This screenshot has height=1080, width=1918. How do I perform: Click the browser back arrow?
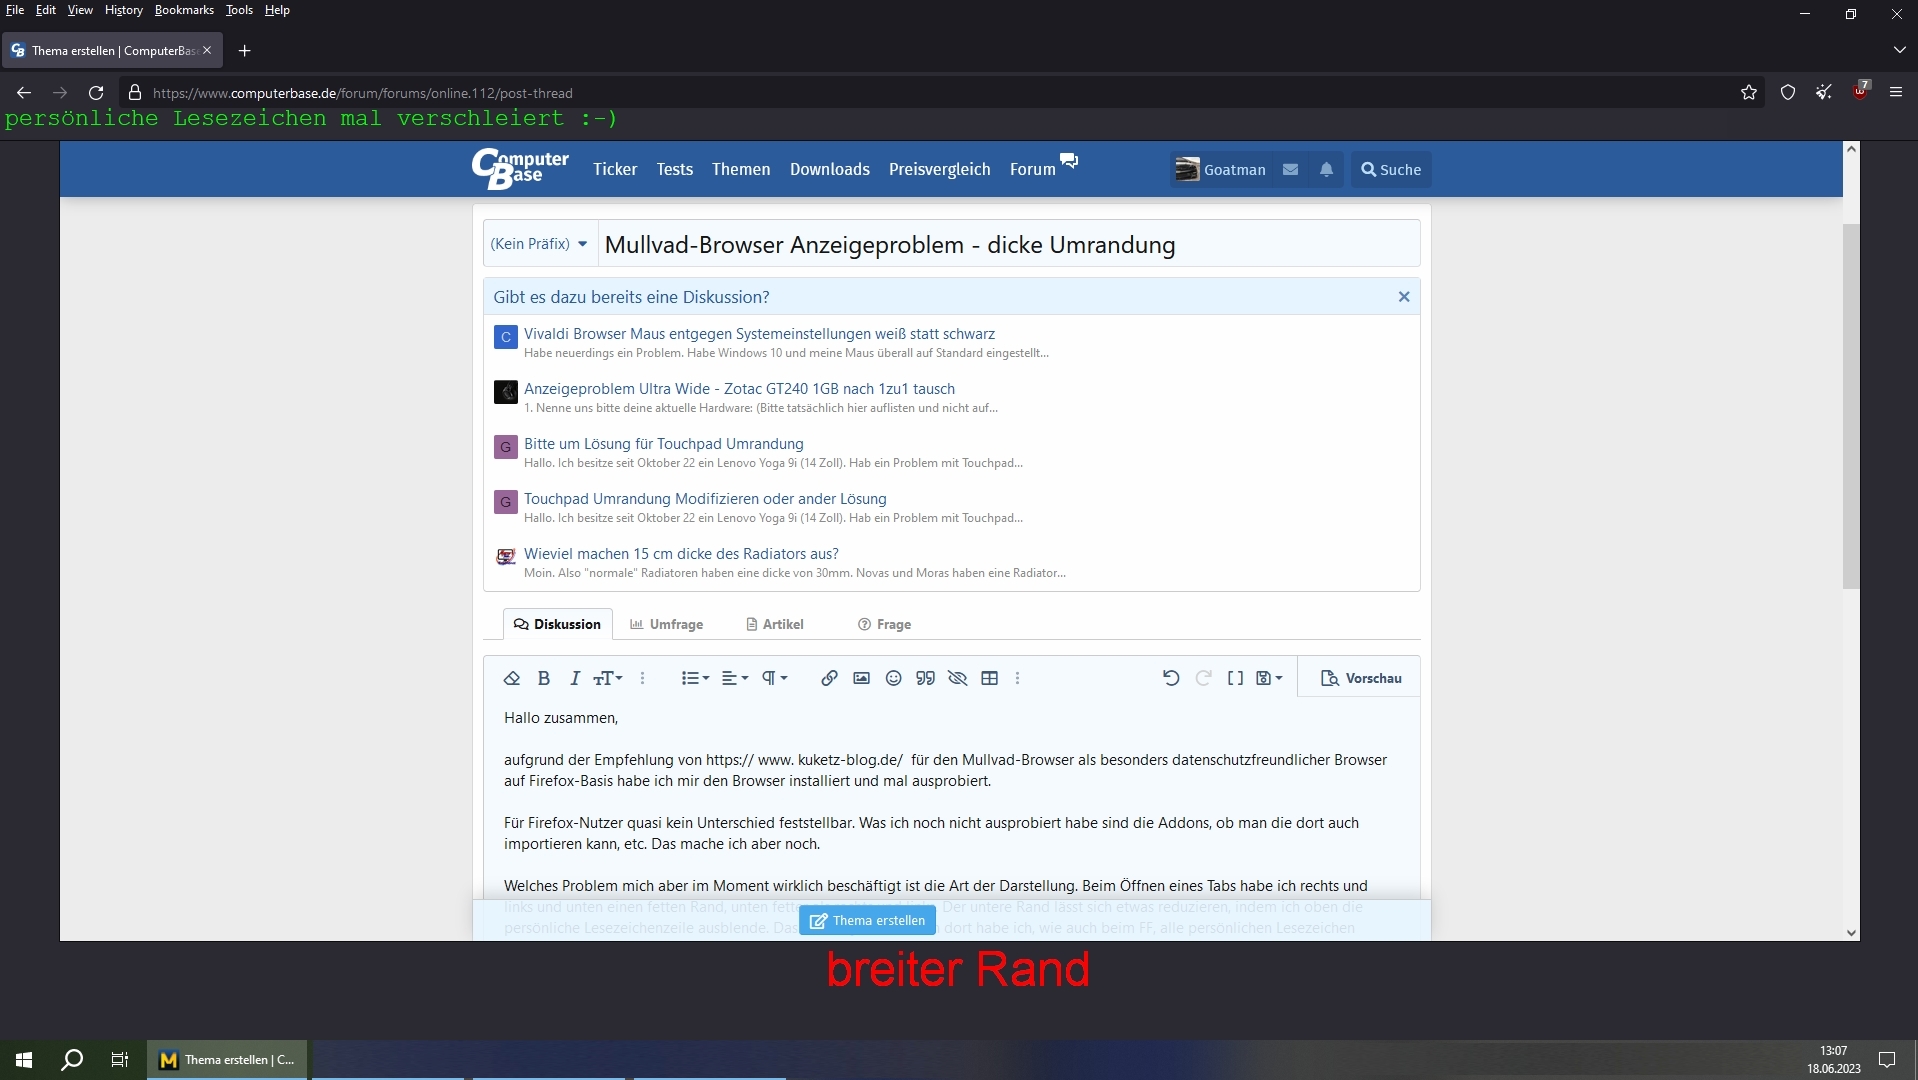pyautogui.click(x=24, y=93)
